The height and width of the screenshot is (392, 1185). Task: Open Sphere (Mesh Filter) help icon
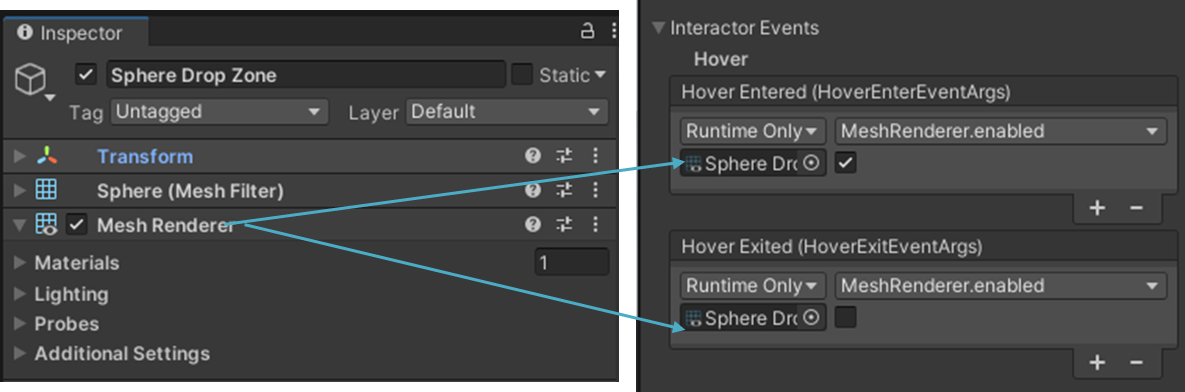pos(533,191)
